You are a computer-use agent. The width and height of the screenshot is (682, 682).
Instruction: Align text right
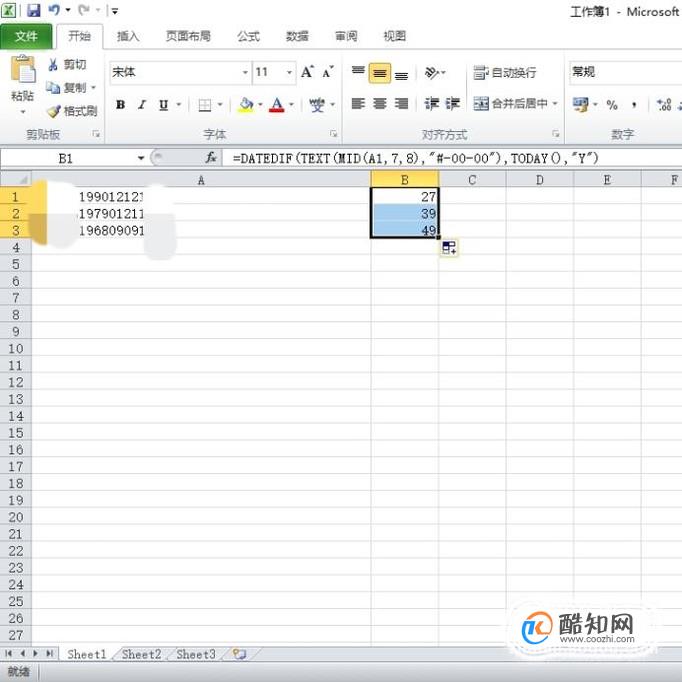[x=401, y=104]
